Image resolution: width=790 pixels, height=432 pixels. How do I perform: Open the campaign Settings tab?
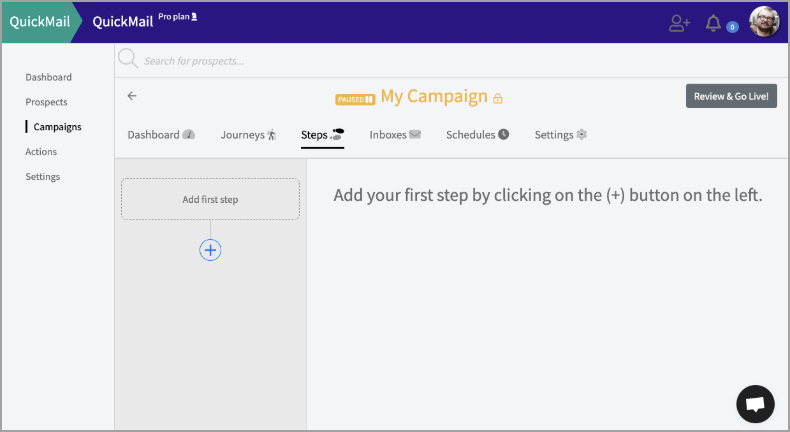click(x=560, y=135)
